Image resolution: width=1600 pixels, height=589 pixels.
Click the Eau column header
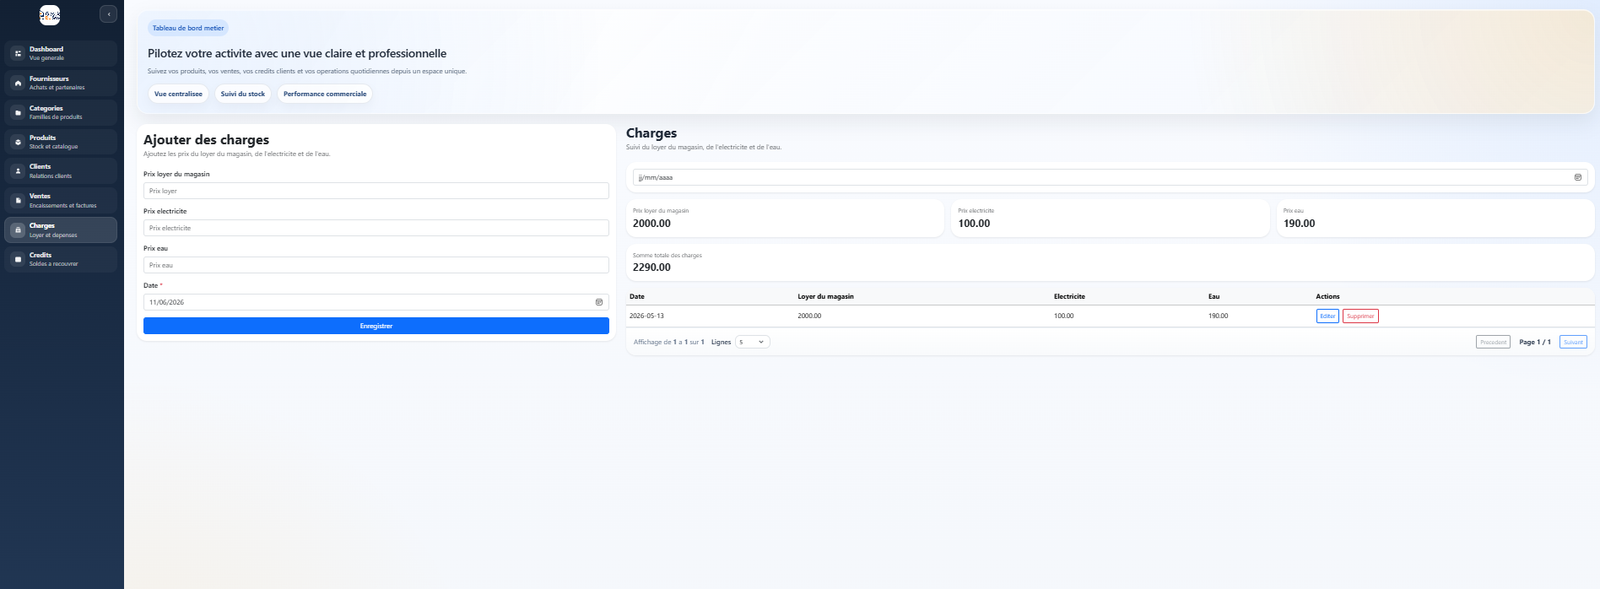(x=1214, y=297)
